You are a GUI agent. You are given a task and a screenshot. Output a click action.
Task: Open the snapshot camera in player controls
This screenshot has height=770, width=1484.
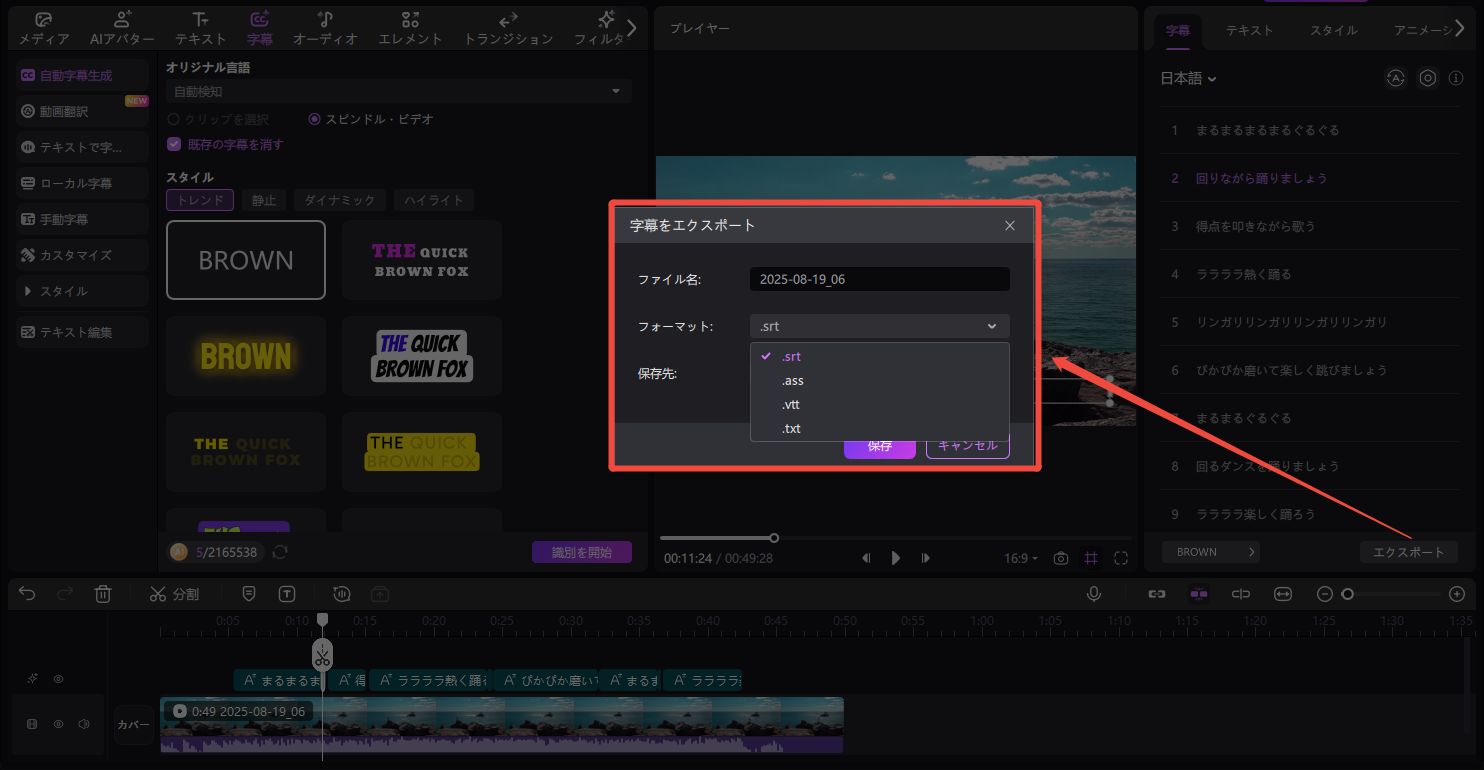click(1060, 558)
